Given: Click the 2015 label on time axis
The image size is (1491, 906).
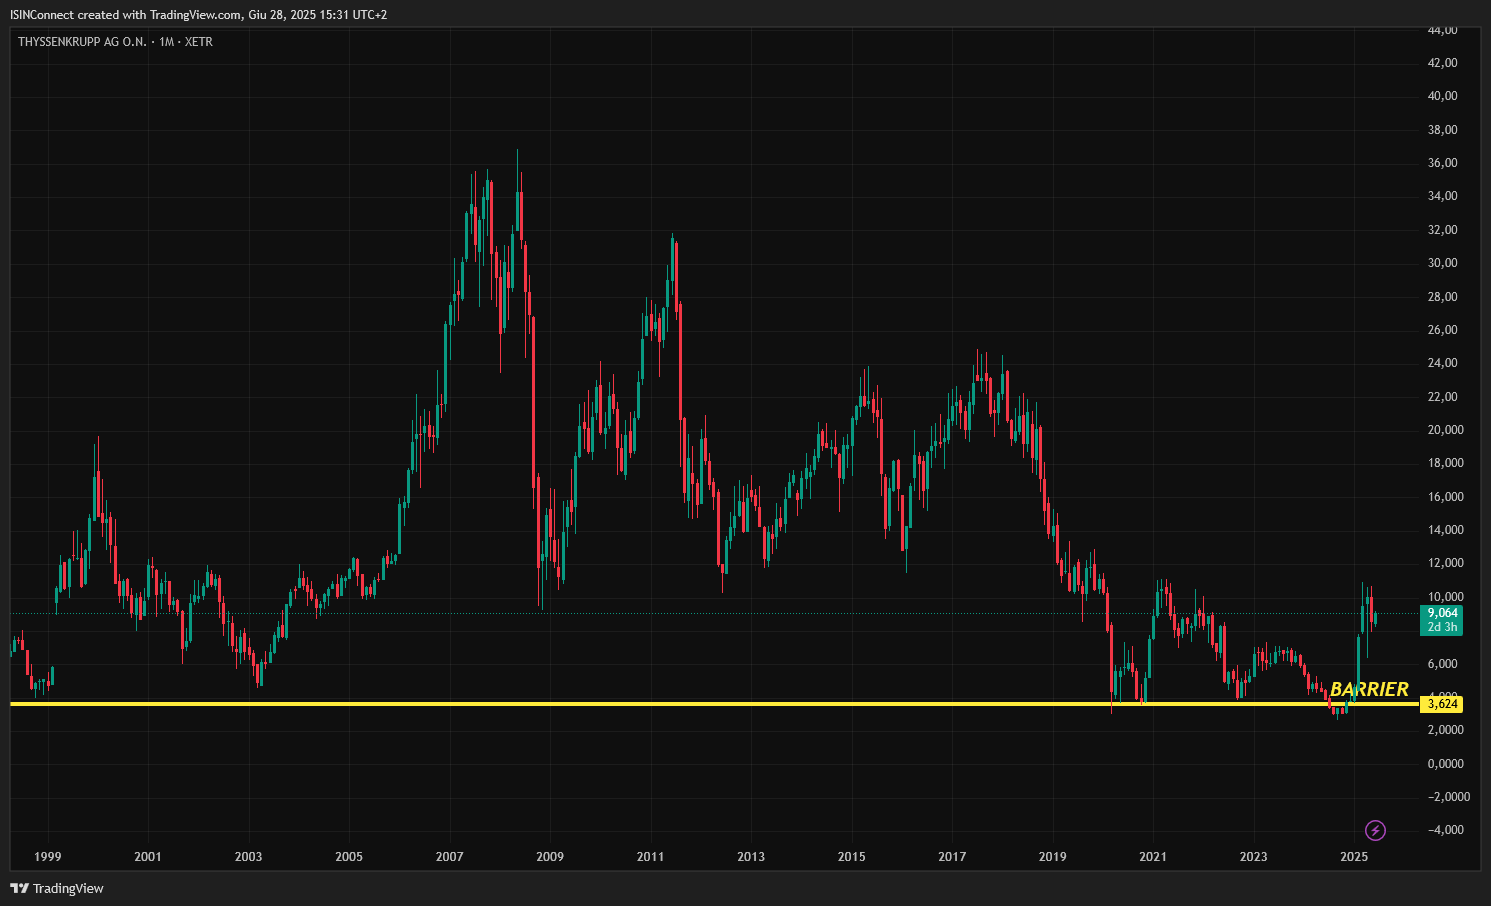Looking at the screenshot, I should pos(852,857).
